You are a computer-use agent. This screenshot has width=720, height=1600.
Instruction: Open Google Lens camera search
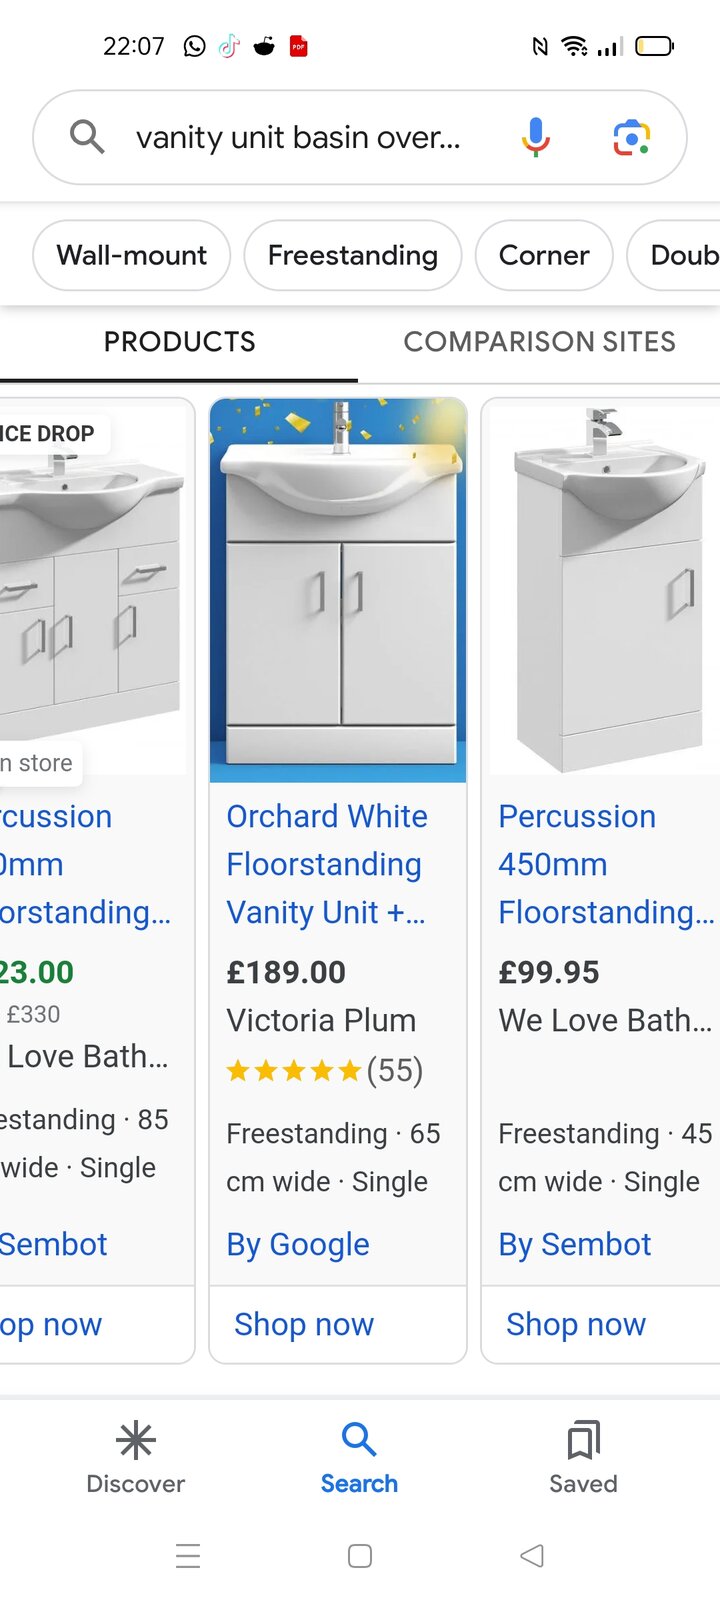[632, 137]
